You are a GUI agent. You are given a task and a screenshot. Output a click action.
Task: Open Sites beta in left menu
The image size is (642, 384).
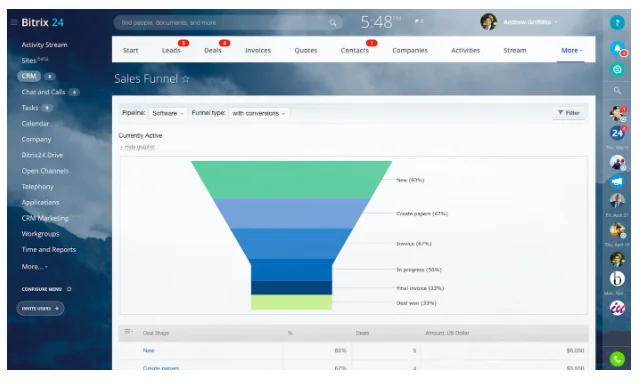35,60
